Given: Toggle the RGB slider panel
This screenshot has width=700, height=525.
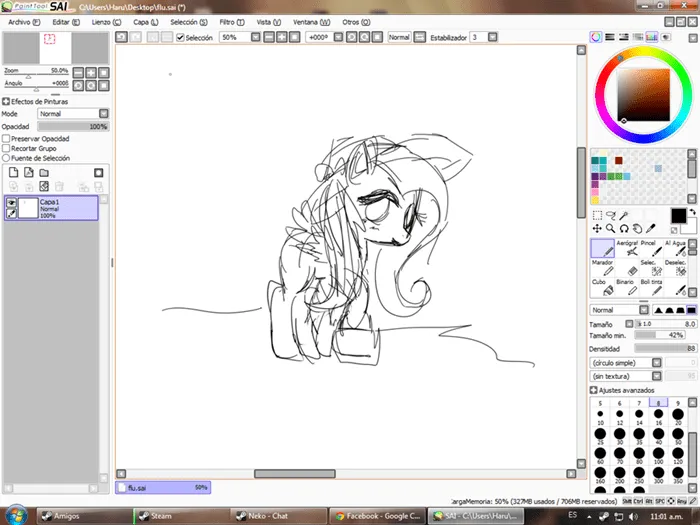Looking at the screenshot, I should [610, 37].
